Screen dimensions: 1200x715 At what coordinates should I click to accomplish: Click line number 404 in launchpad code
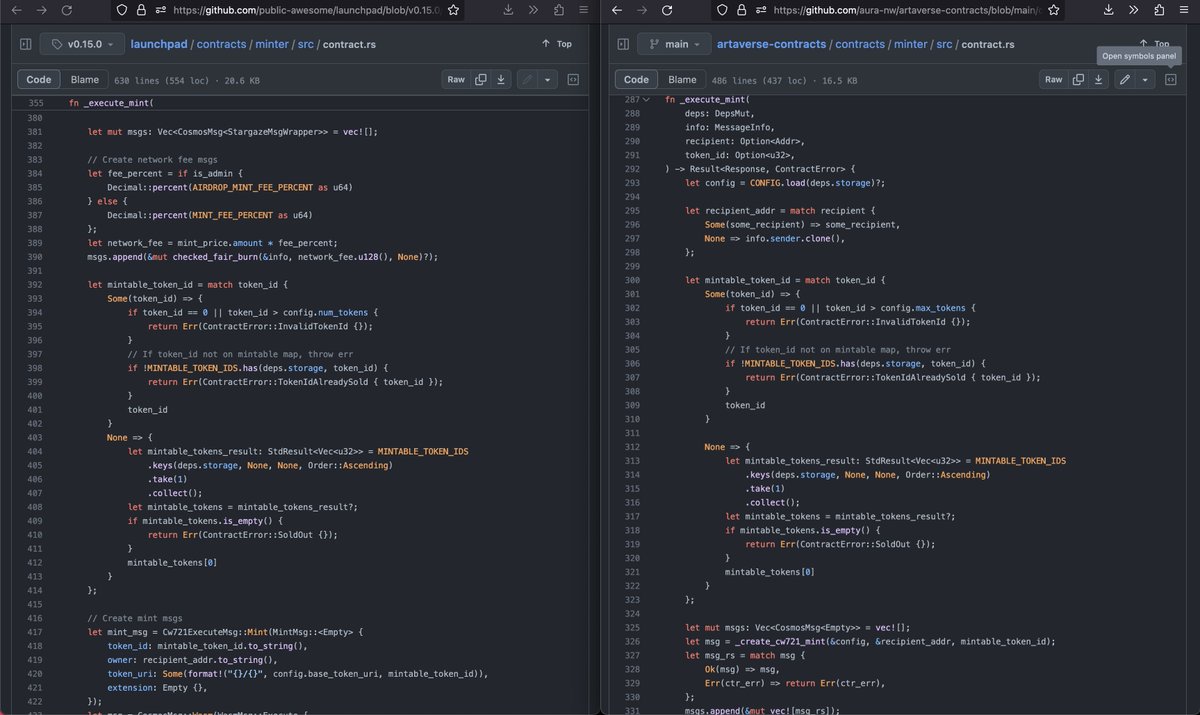coord(36,451)
